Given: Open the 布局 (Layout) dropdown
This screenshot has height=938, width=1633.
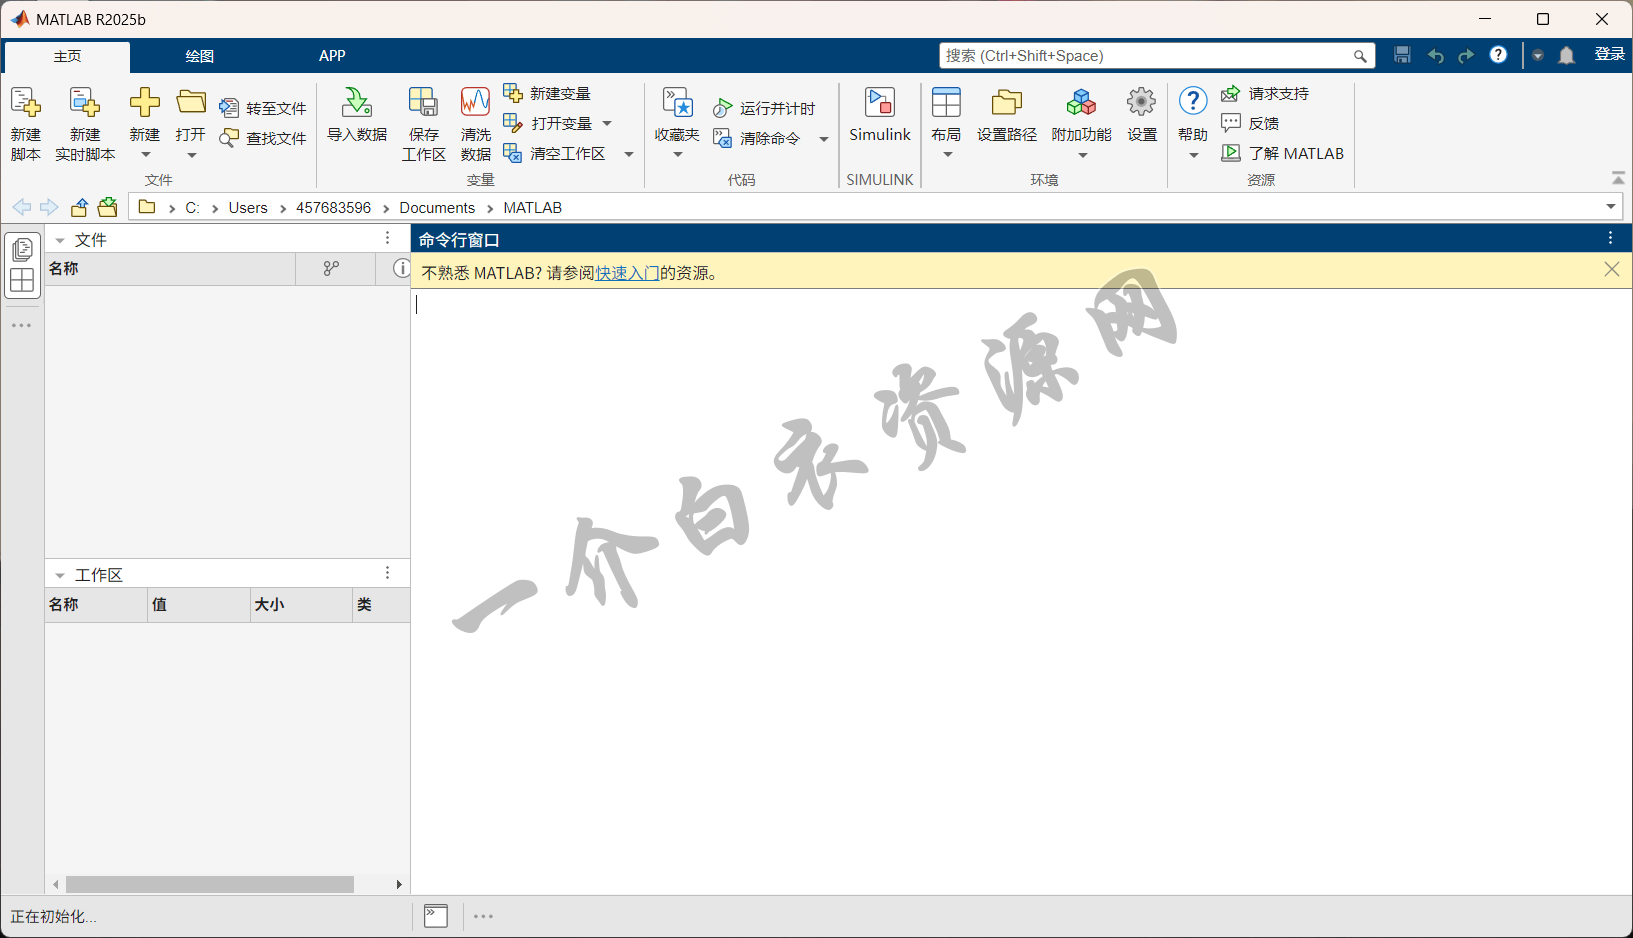Looking at the screenshot, I should [x=947, y=155].
